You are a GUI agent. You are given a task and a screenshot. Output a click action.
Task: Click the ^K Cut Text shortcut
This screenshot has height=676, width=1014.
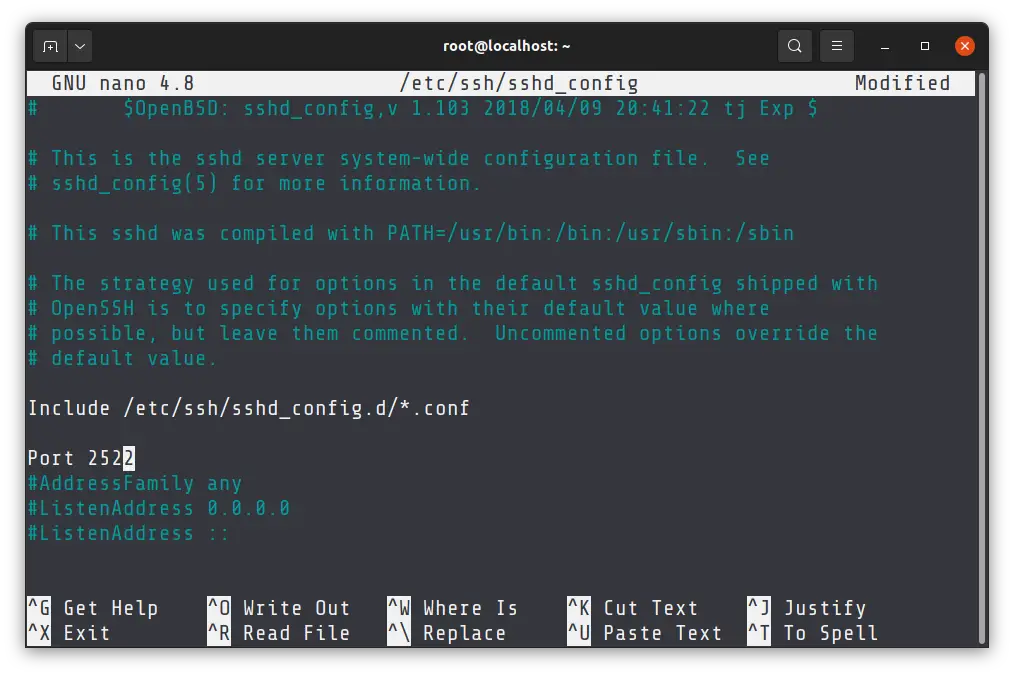point(633,608)
